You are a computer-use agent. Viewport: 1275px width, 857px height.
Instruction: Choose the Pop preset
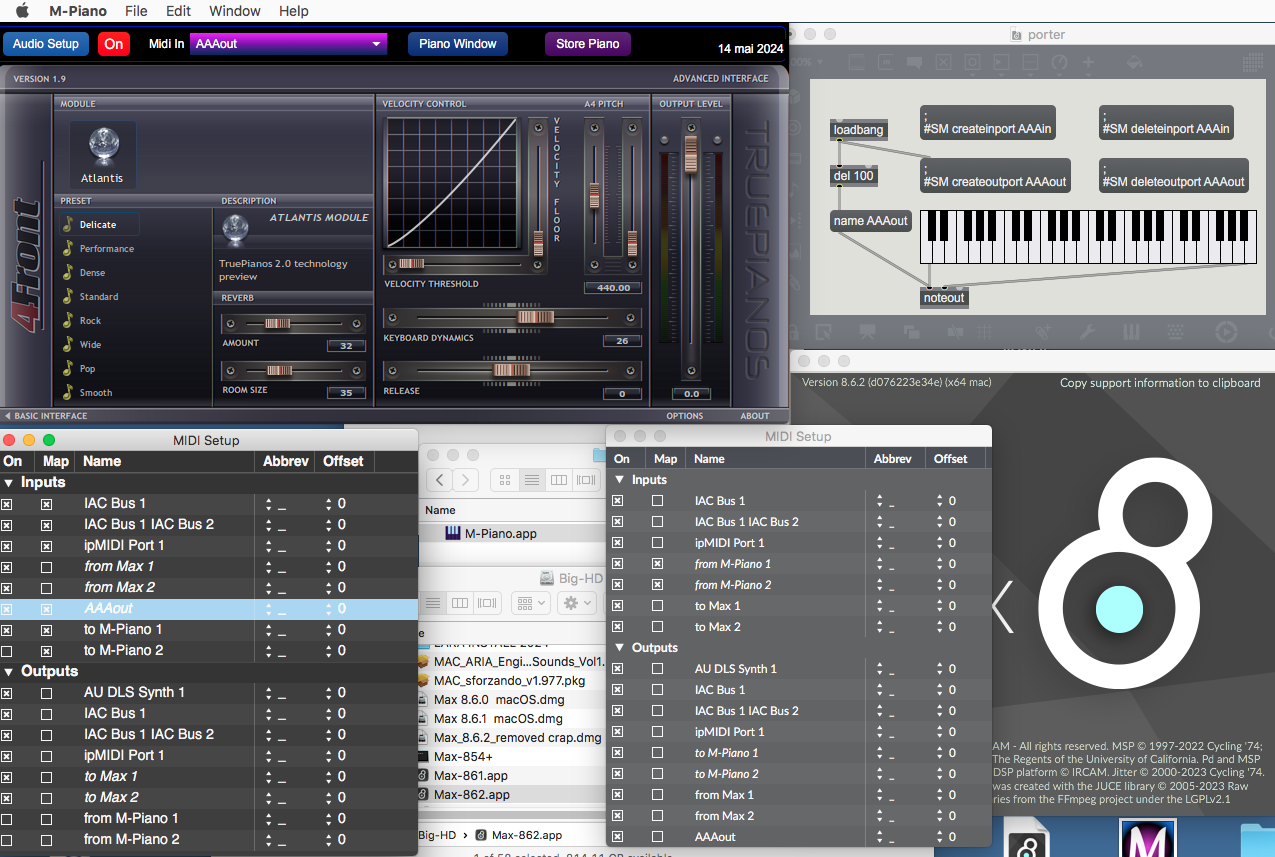(x=88, y=369)
